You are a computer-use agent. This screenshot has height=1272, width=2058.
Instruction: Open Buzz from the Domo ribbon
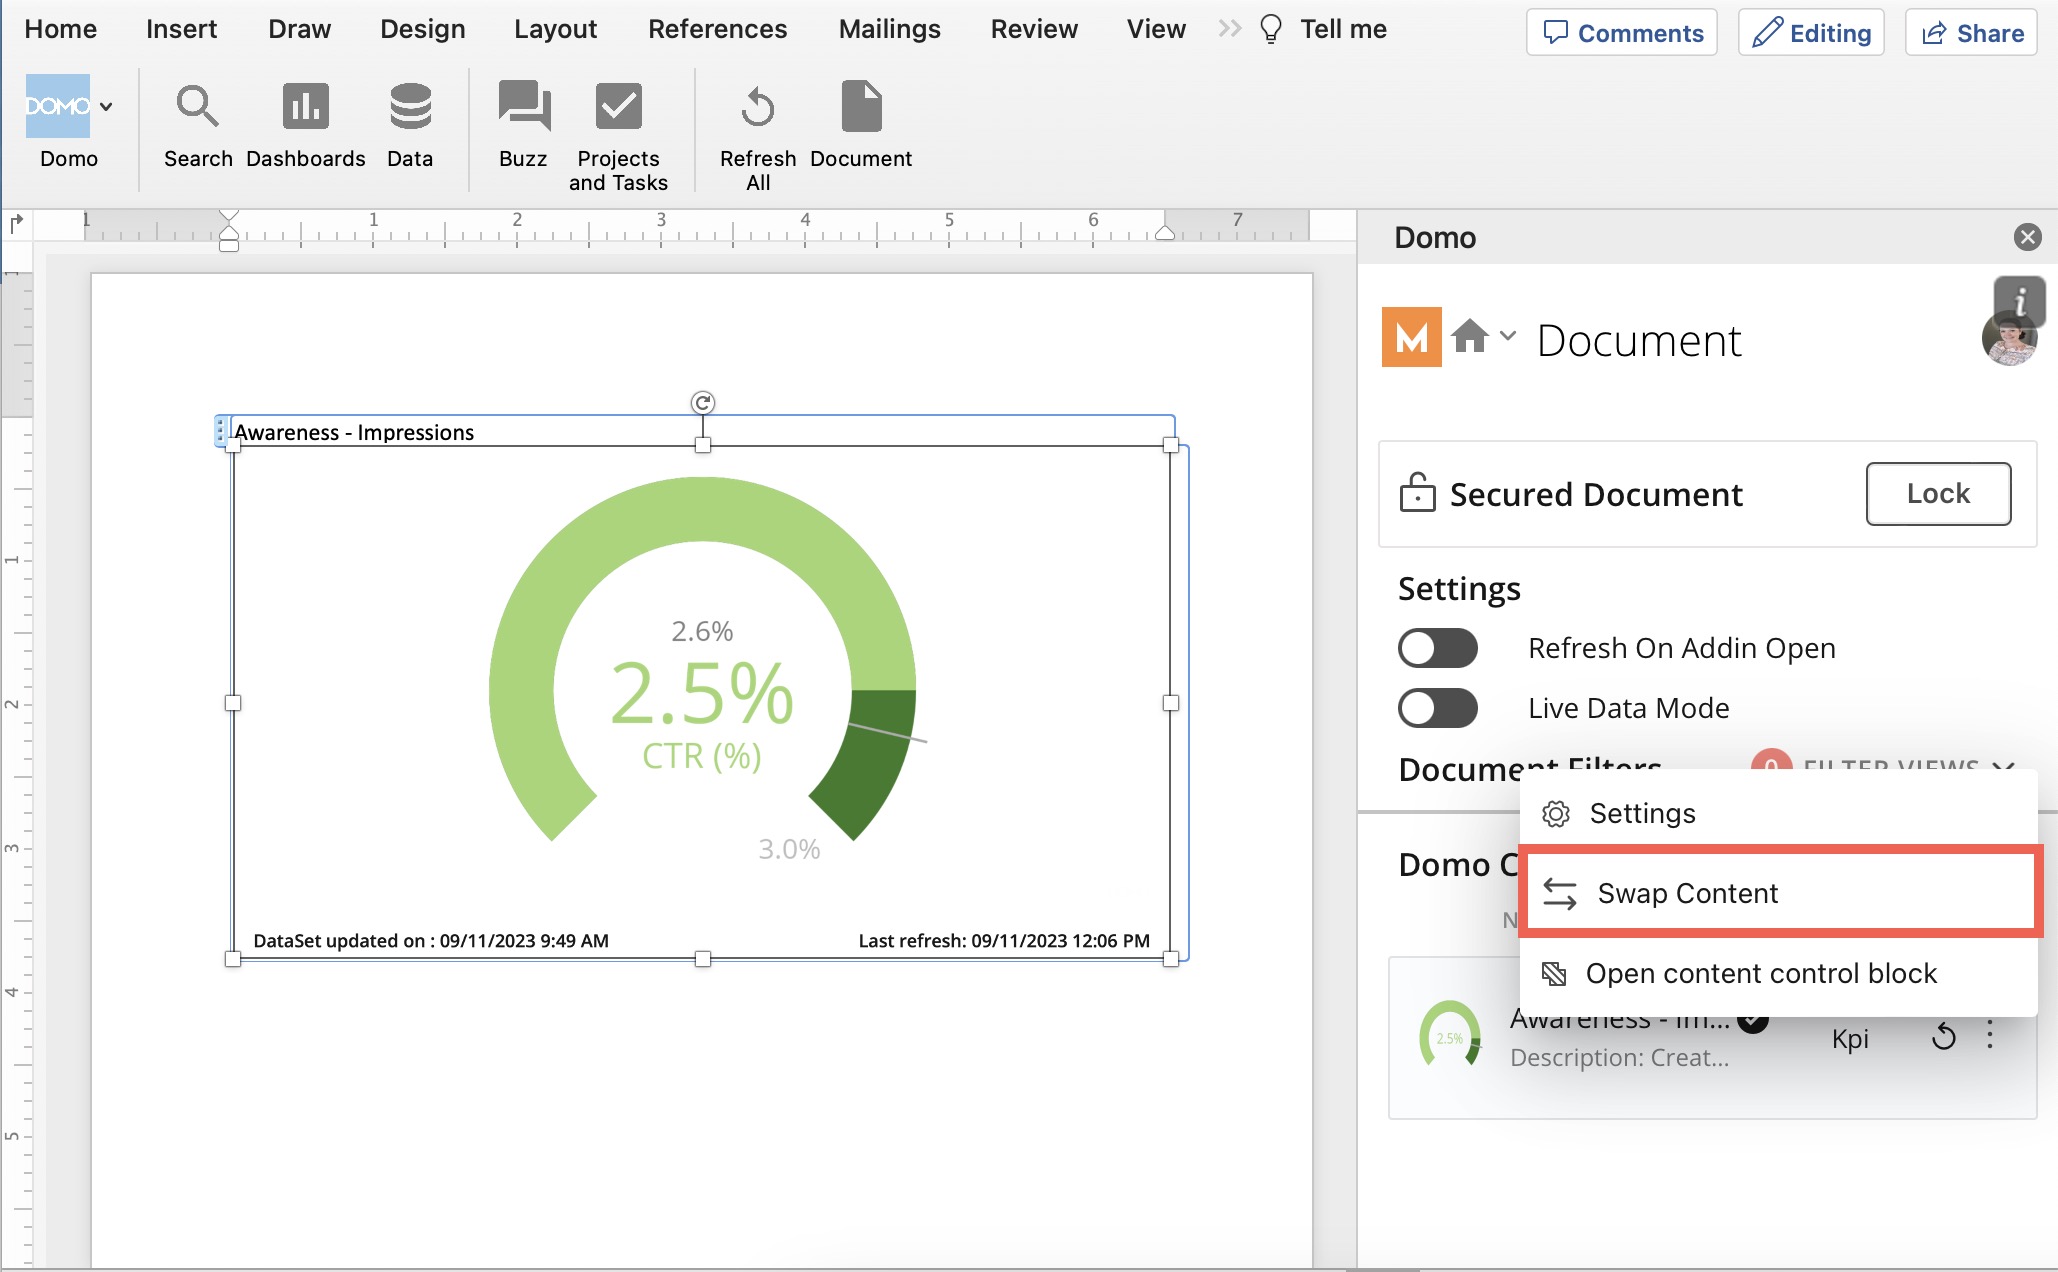[522, 120]
